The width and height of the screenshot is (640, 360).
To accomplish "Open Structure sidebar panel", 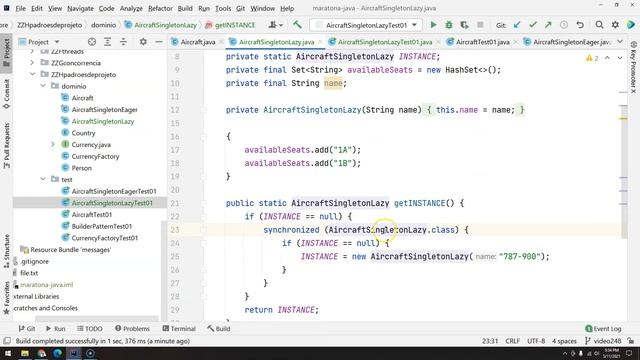I will pyautogui.click(x=7, y=251).
